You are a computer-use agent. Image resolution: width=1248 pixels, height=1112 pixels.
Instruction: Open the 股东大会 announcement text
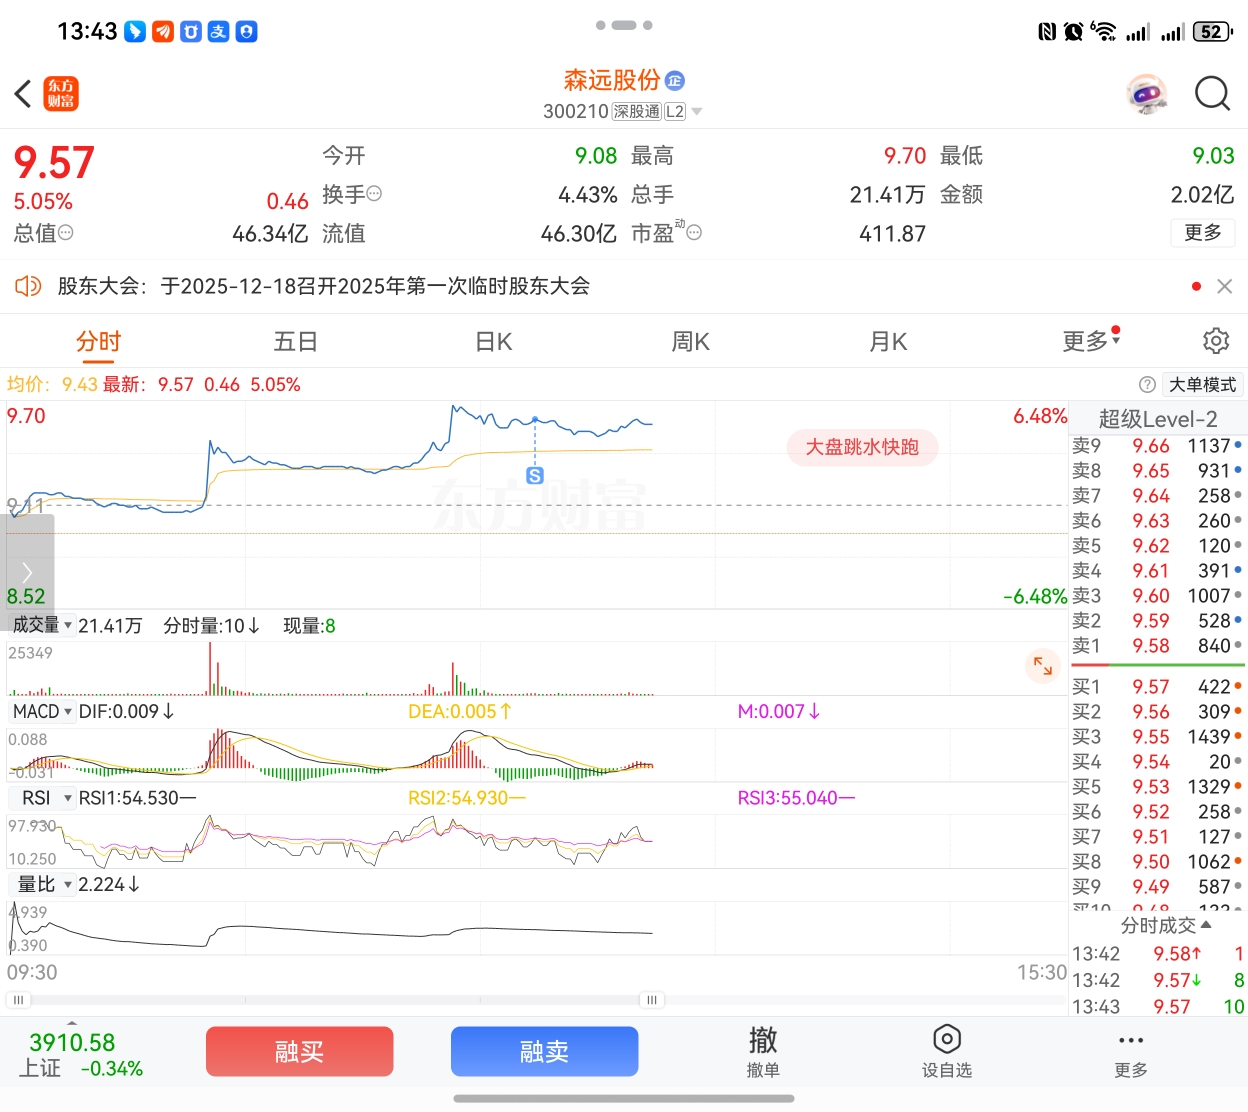[324, 286]
